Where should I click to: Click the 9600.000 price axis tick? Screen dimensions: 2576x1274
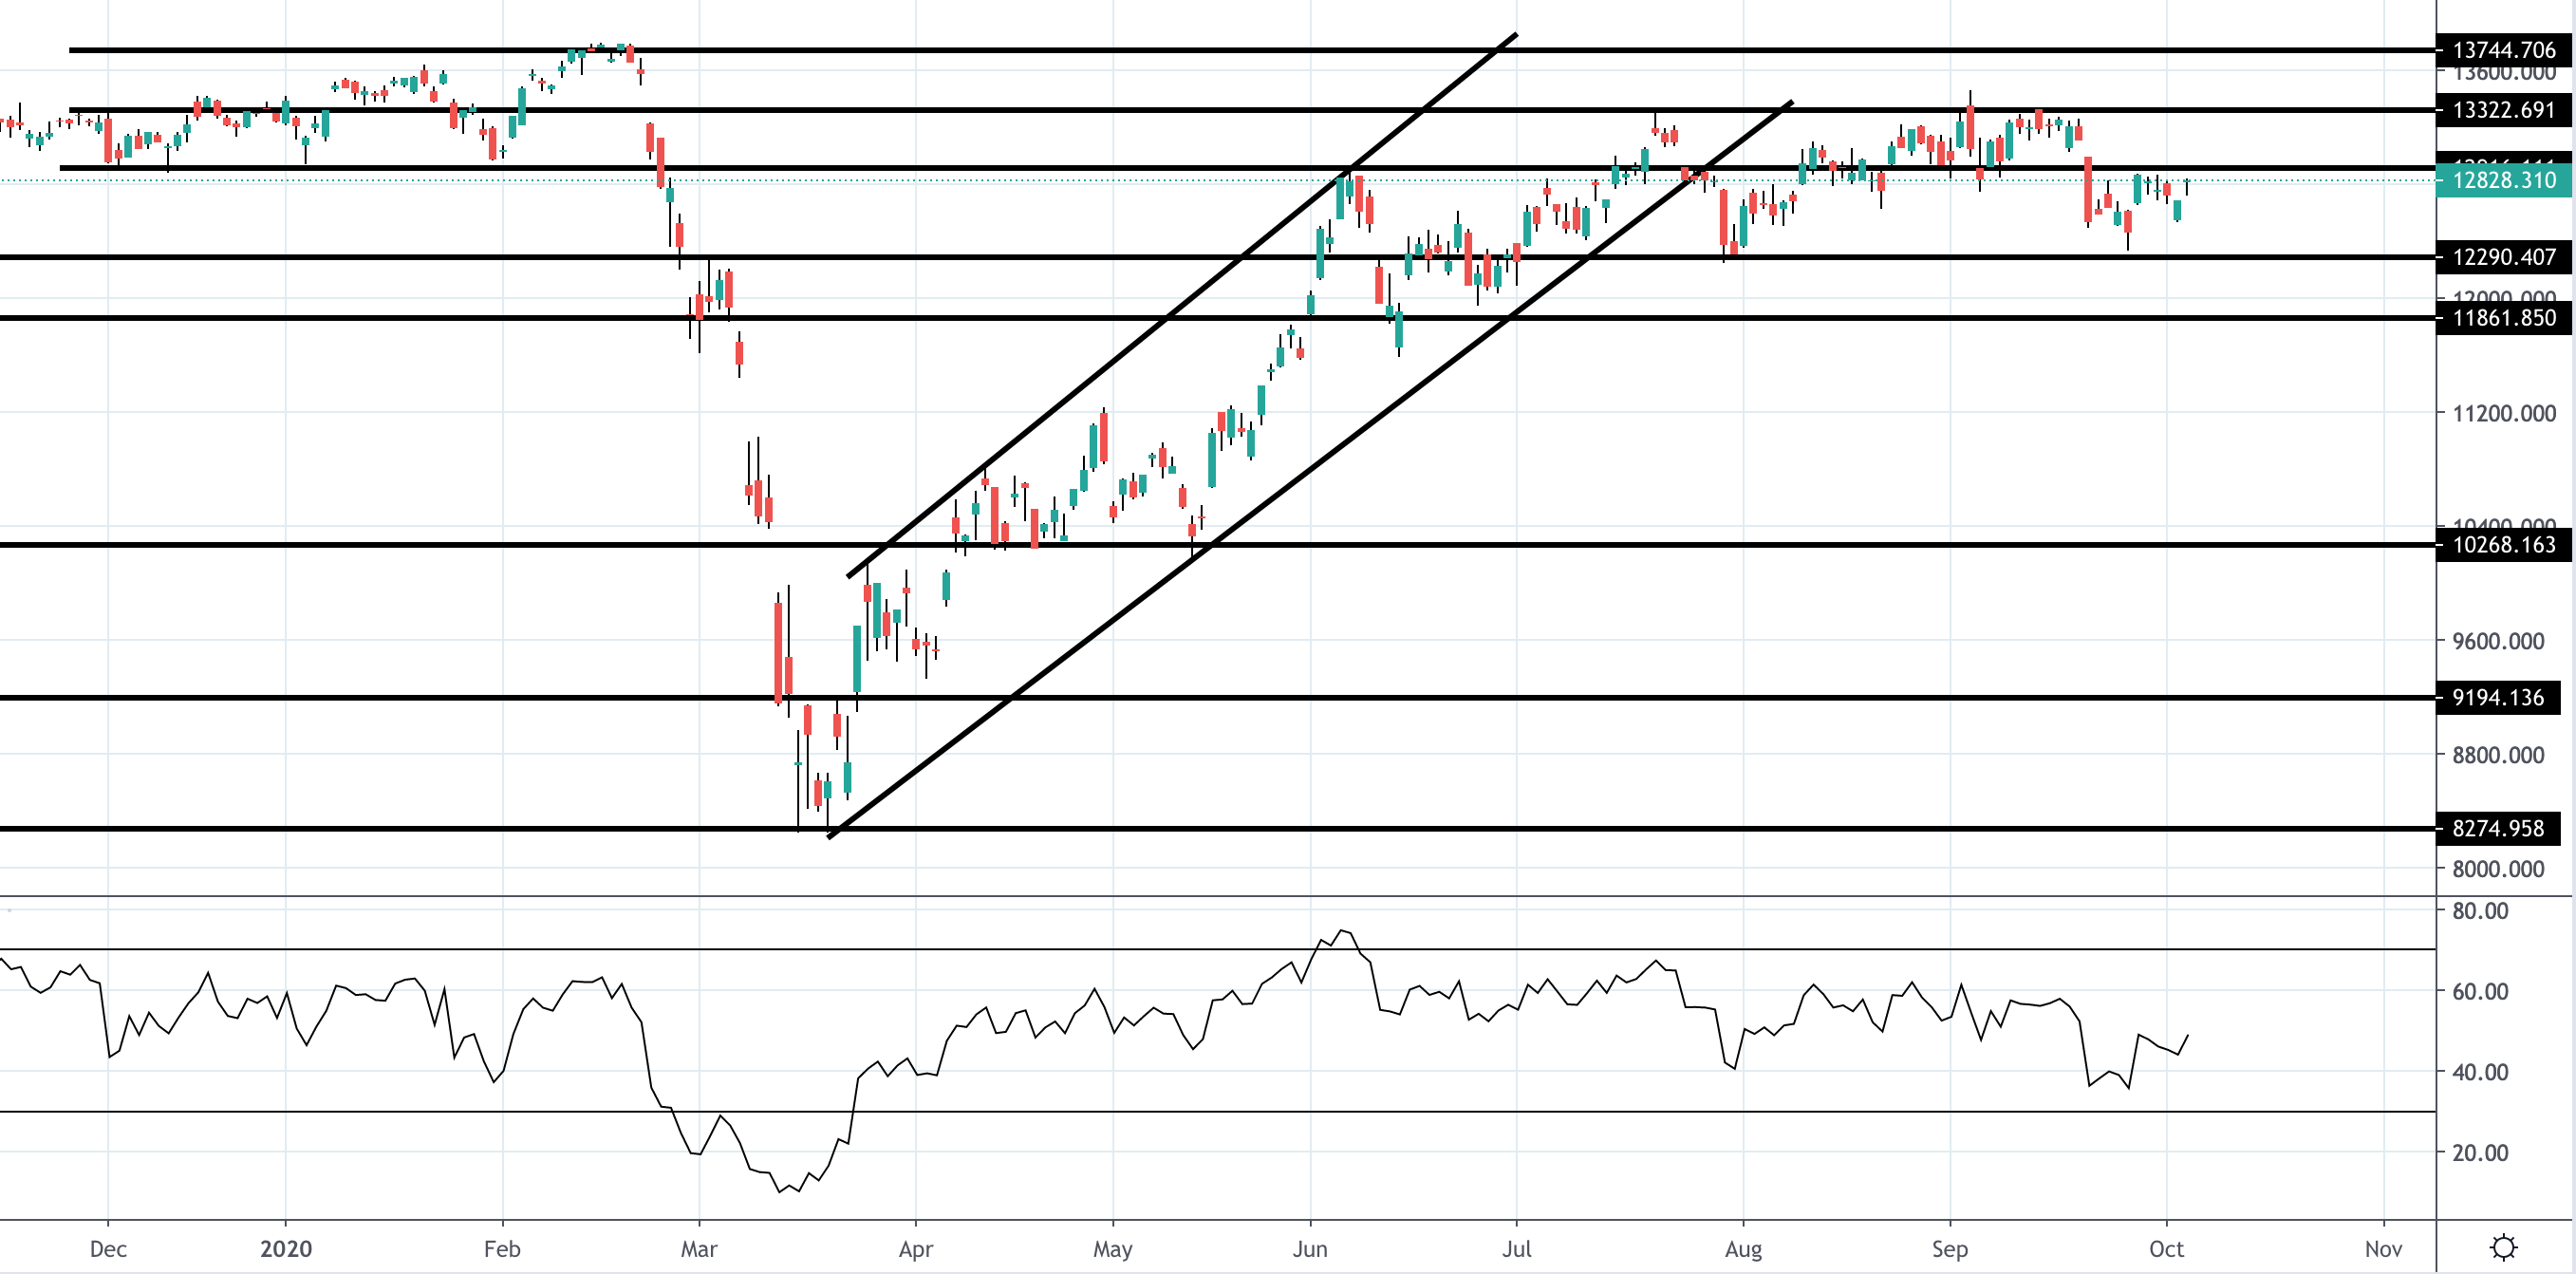[x=2497, y=641]
